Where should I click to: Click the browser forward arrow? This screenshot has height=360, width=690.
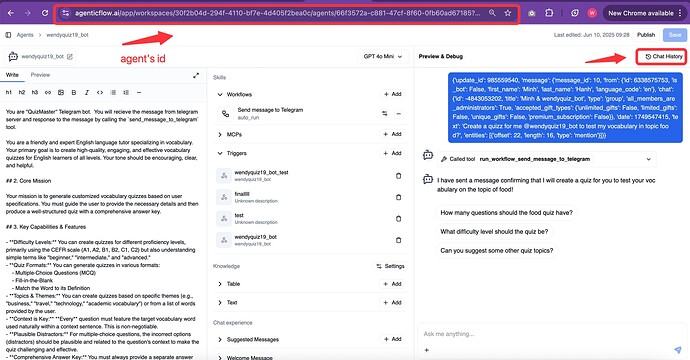[27, 13]
